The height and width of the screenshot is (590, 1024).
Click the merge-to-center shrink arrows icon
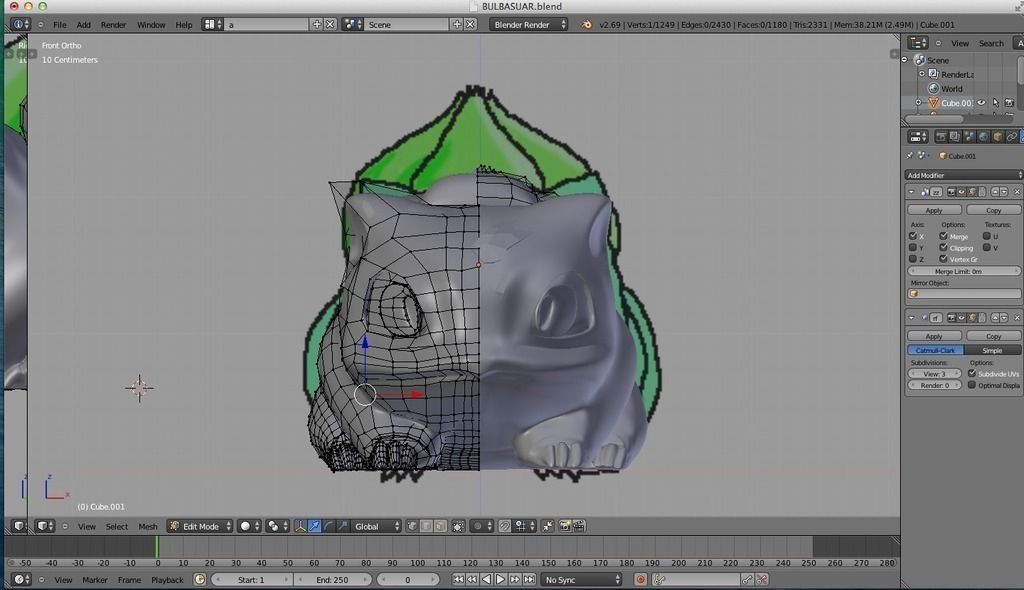548,526
